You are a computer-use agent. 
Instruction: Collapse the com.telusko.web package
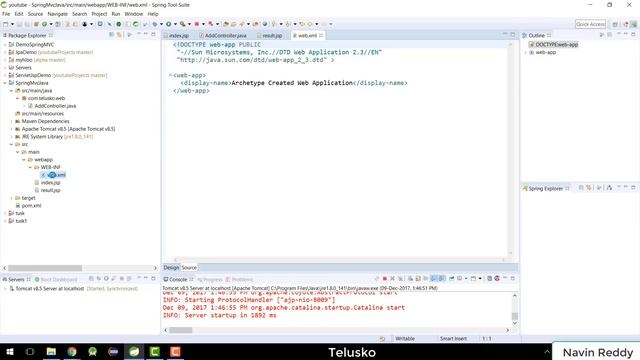click(18, 98)
